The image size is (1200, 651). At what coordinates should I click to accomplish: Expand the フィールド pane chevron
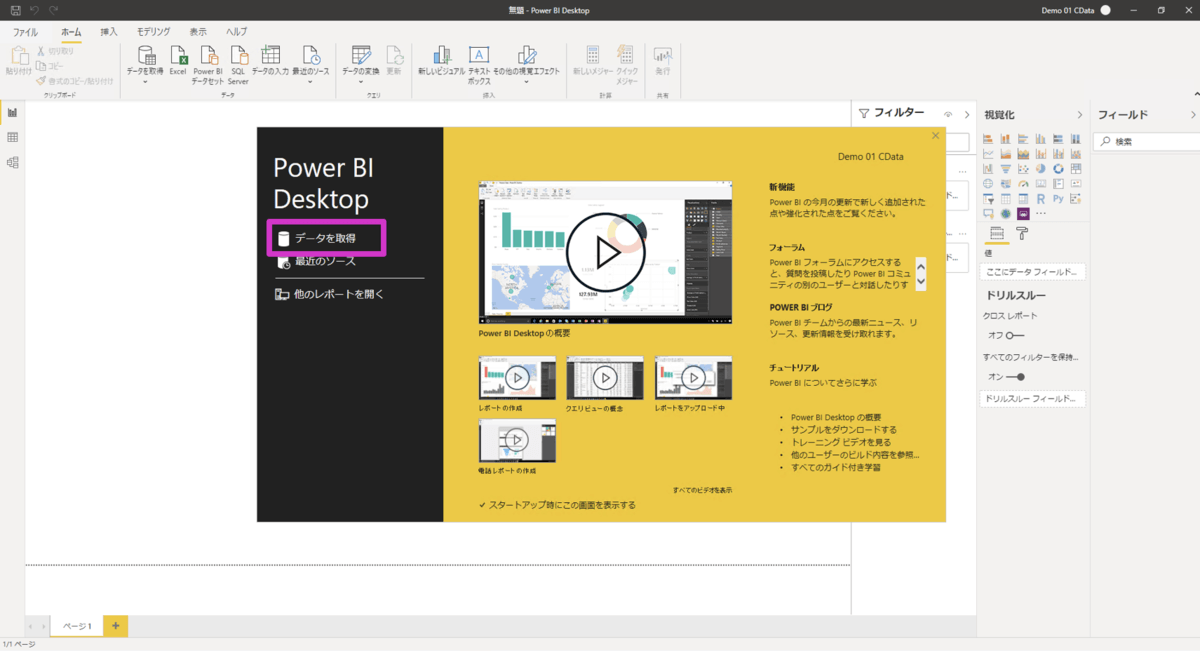1193,115
